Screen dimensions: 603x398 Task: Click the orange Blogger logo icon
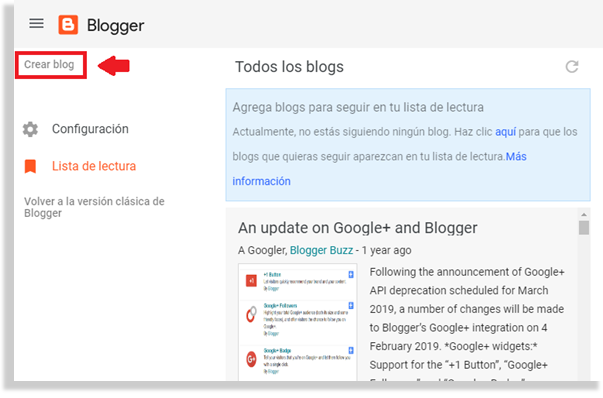68,25
